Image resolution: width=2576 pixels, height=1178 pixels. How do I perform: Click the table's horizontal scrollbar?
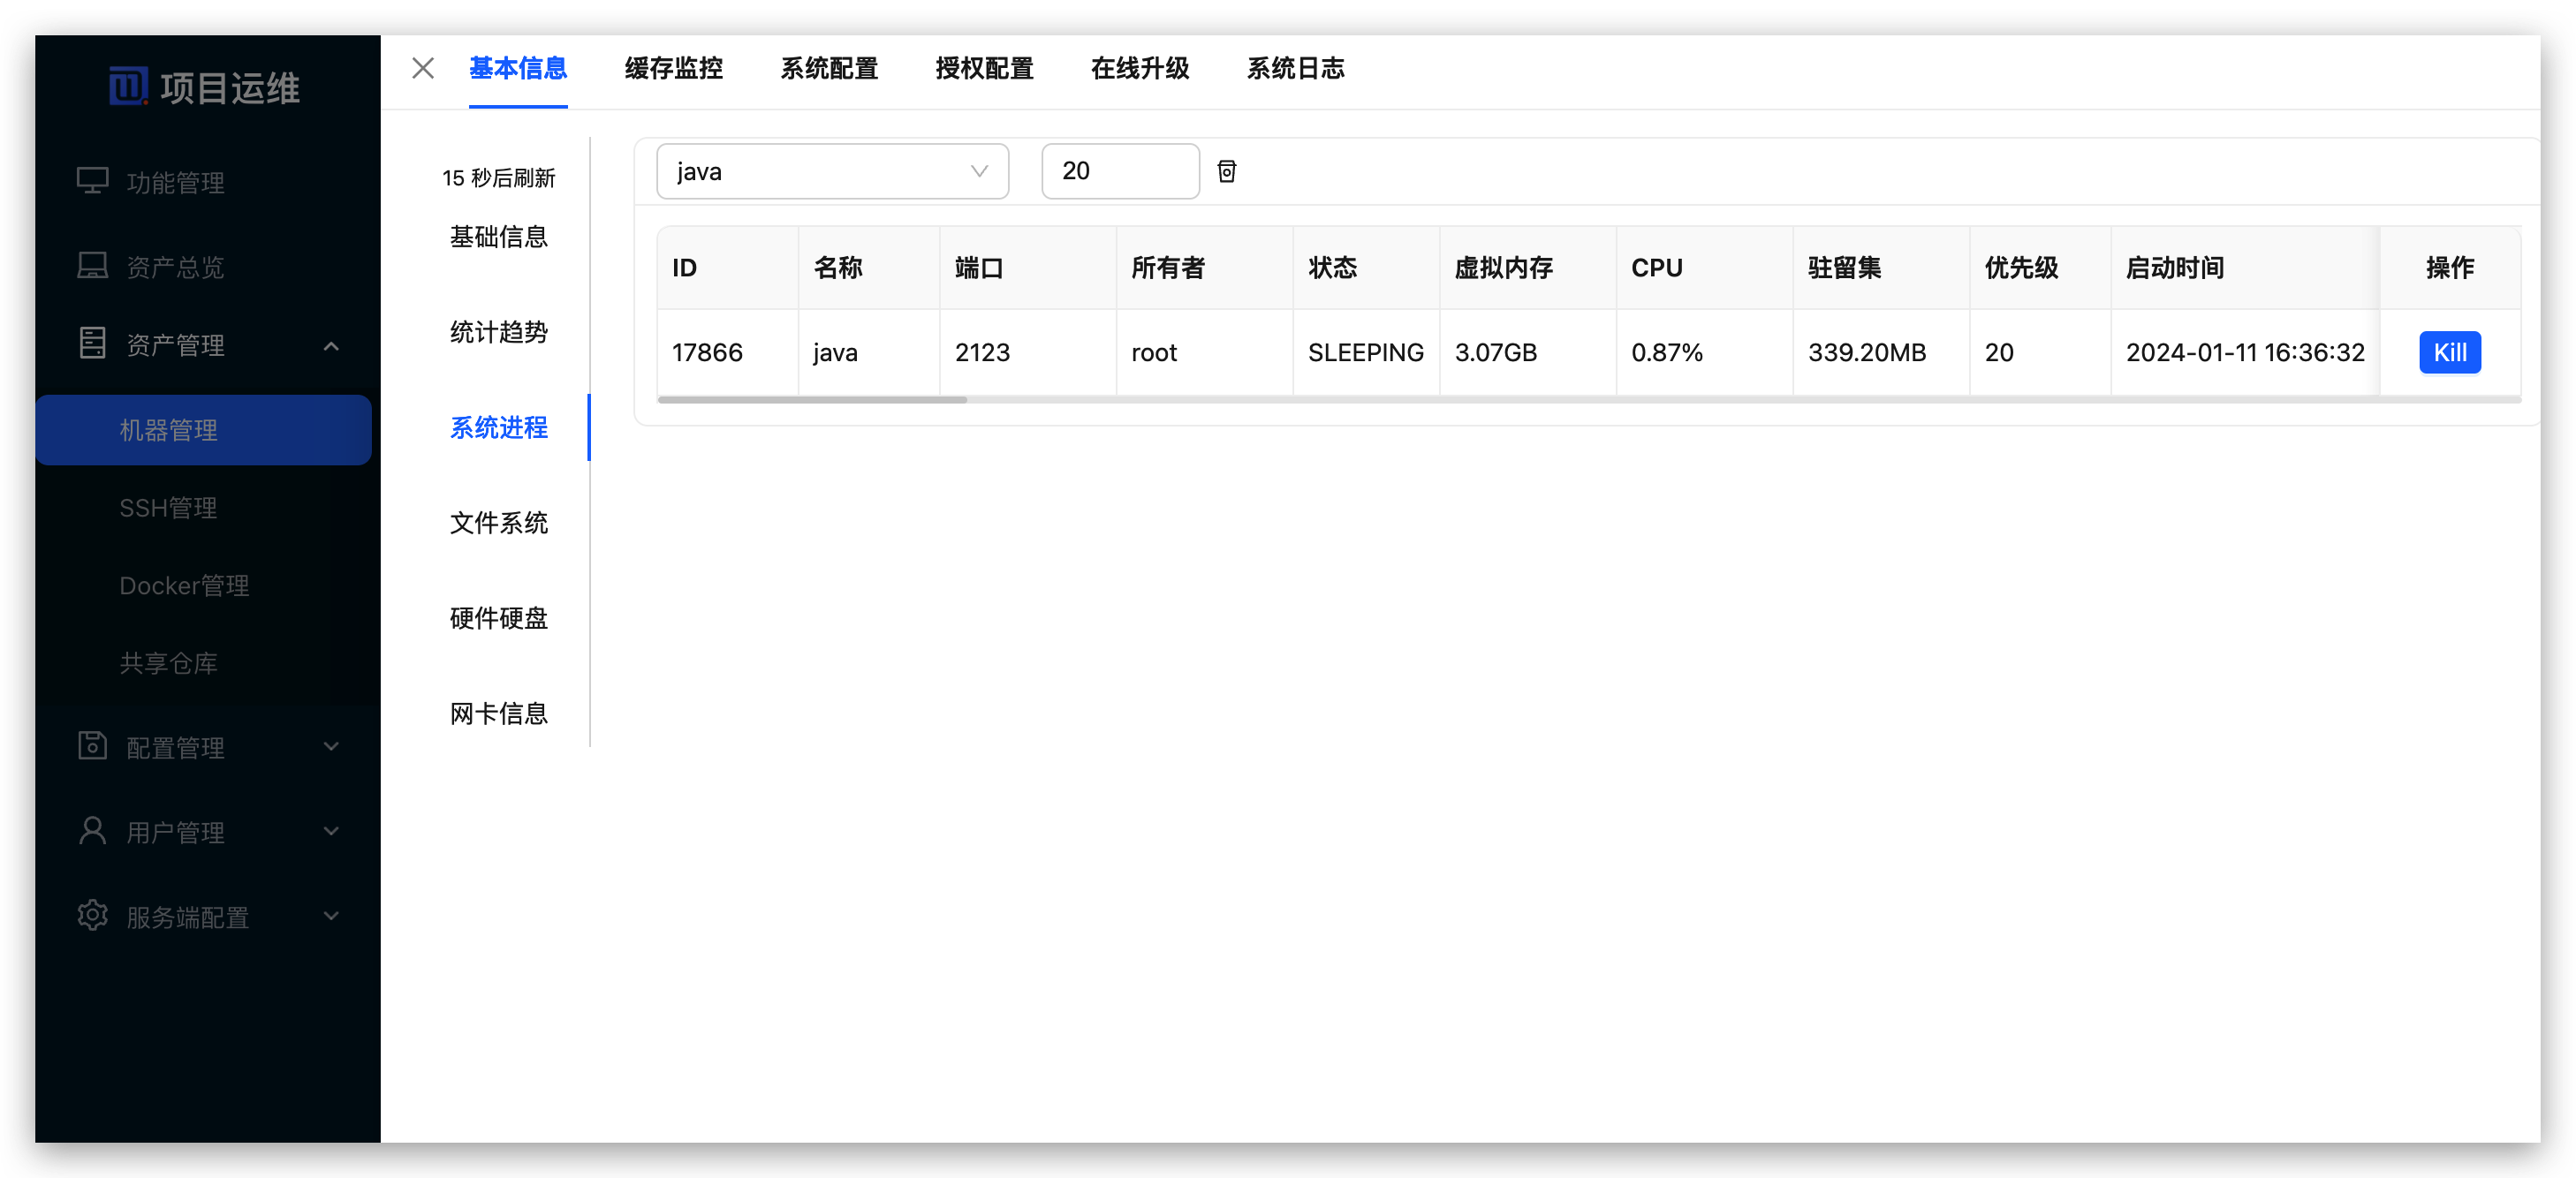tap(812, 400)
